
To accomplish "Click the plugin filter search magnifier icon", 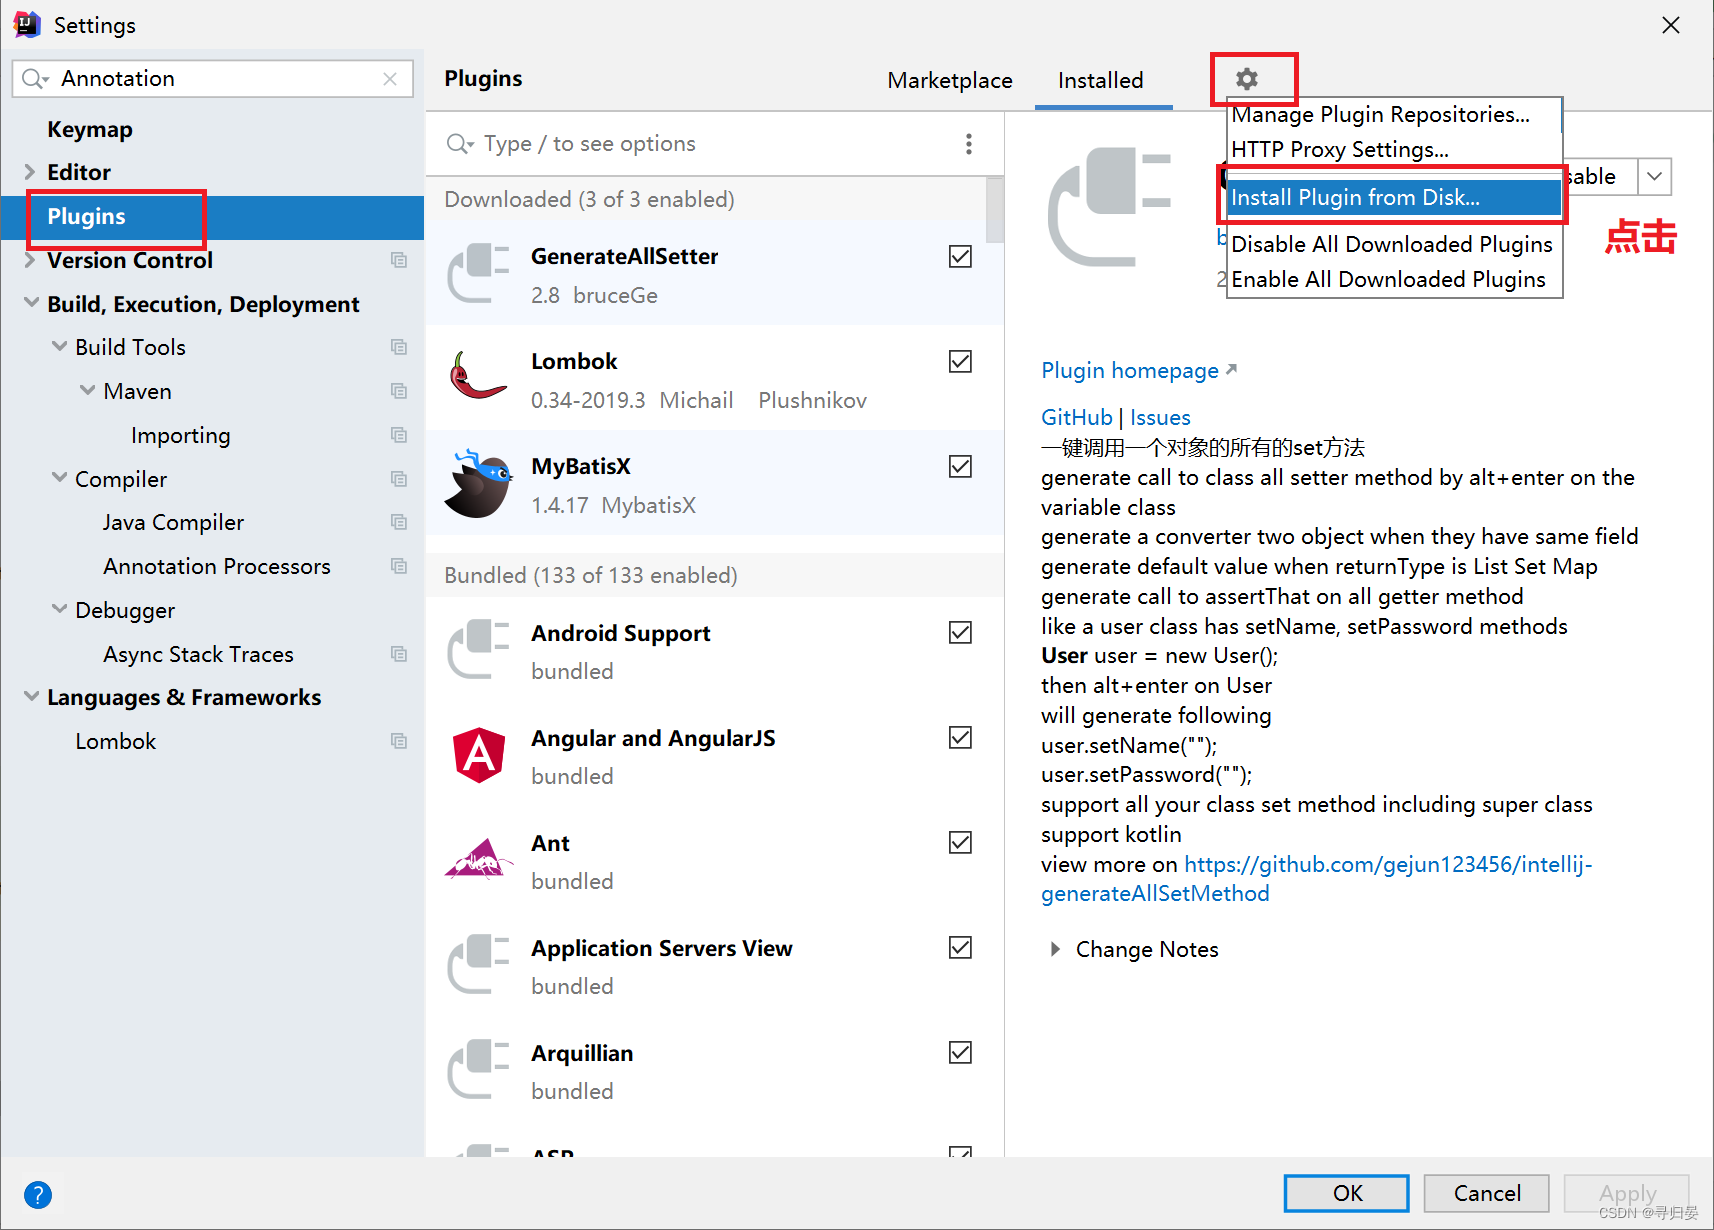I will [x=459, y=144].
